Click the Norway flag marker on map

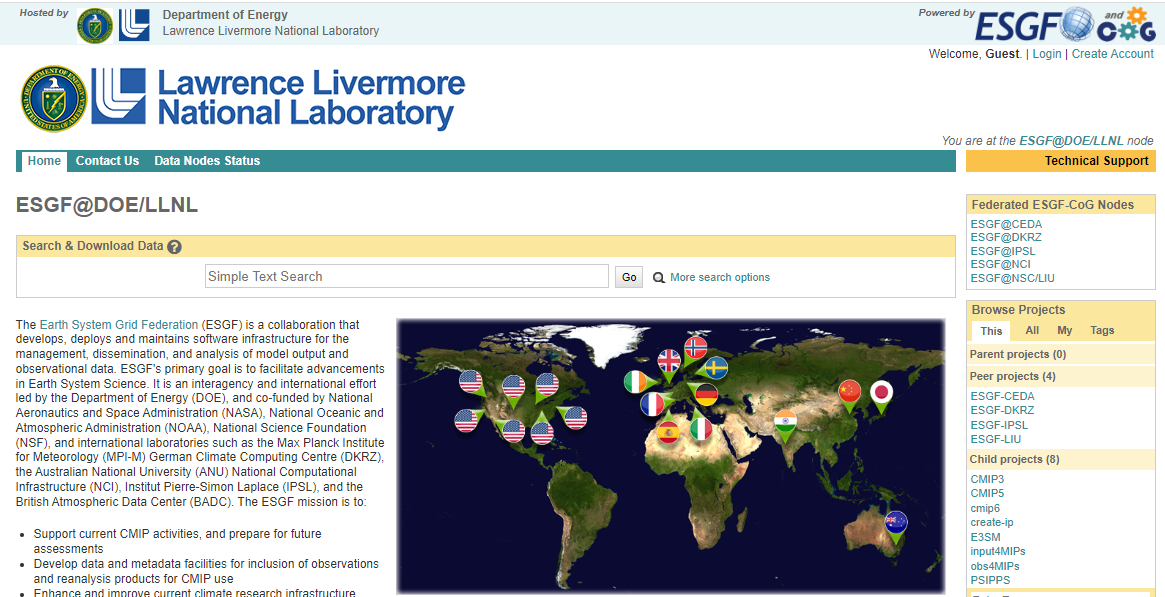click(x=695, y=348)
